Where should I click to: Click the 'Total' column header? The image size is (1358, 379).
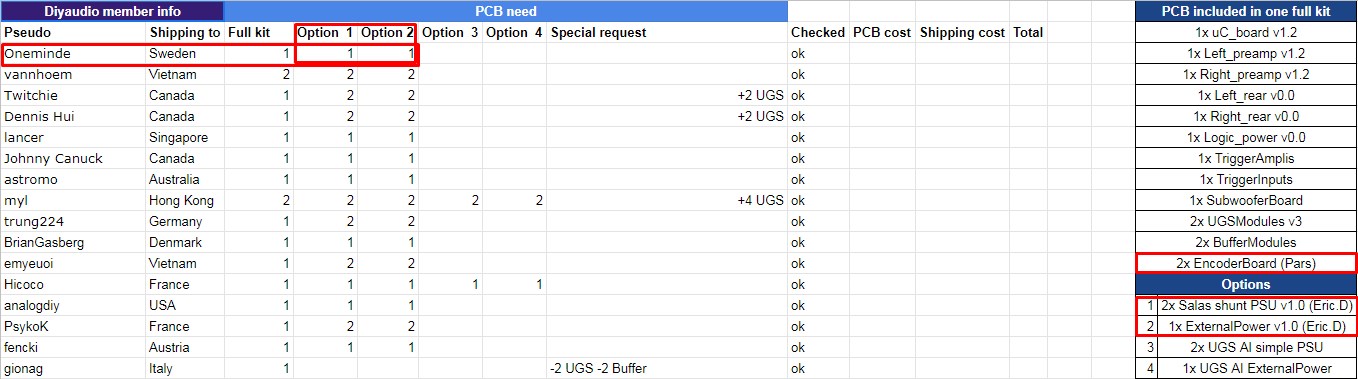click(x=1029, y=32)
